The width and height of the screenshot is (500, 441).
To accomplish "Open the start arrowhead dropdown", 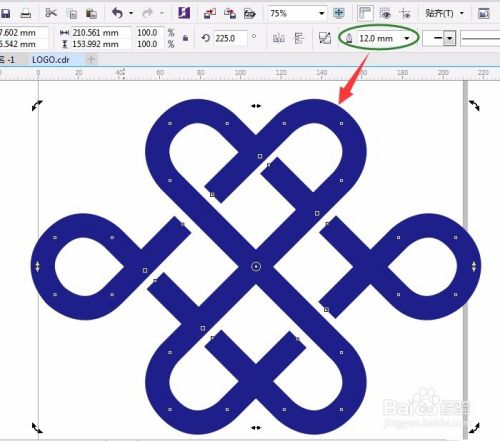I will [450, 38].
